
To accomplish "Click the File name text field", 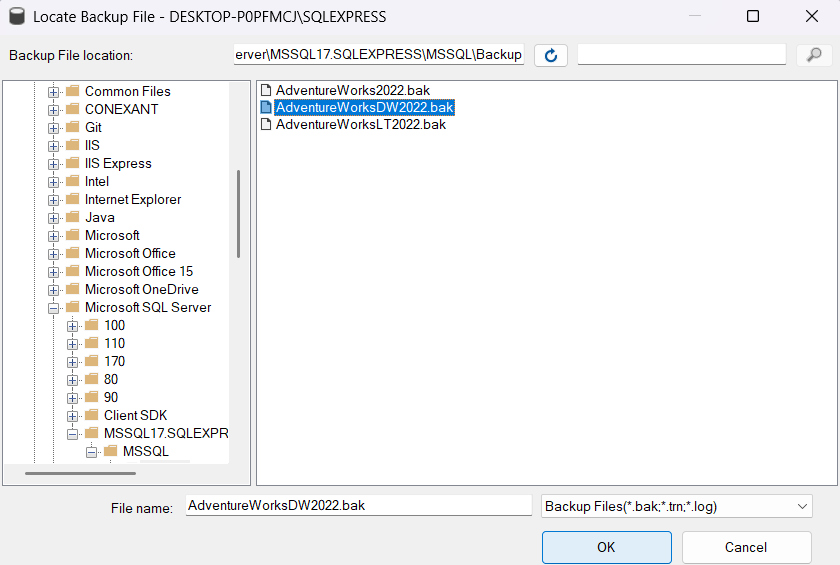I will click(358, 506).
